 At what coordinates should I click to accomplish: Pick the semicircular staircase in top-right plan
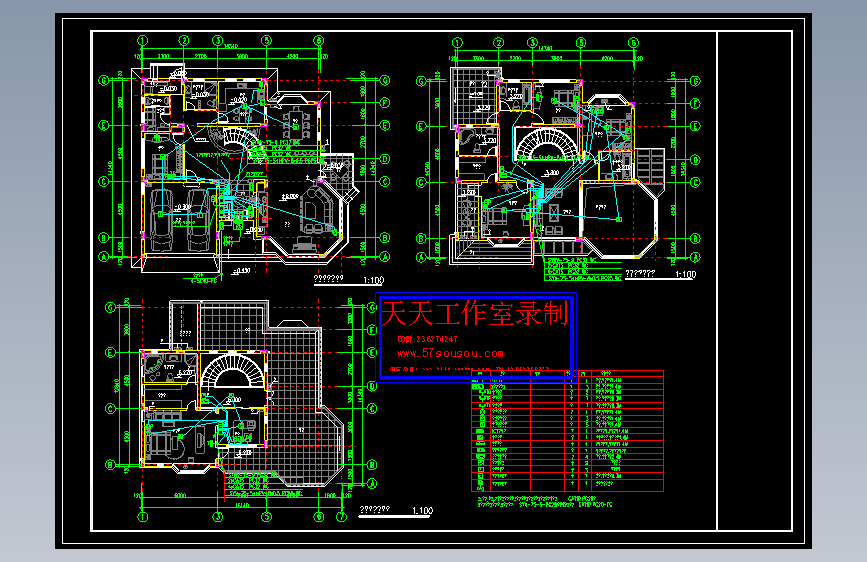tap(547, 144)
